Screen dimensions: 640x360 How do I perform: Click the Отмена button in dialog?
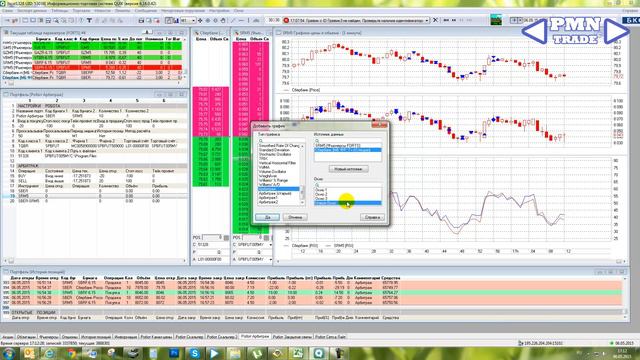(x=295, y=217)
